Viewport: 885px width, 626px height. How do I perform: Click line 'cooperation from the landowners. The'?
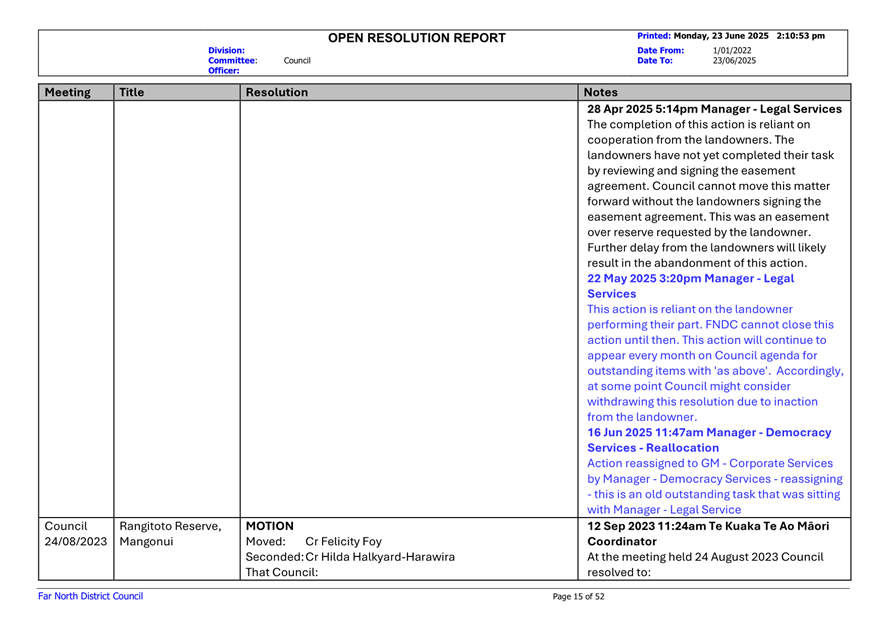pos(690,139)
